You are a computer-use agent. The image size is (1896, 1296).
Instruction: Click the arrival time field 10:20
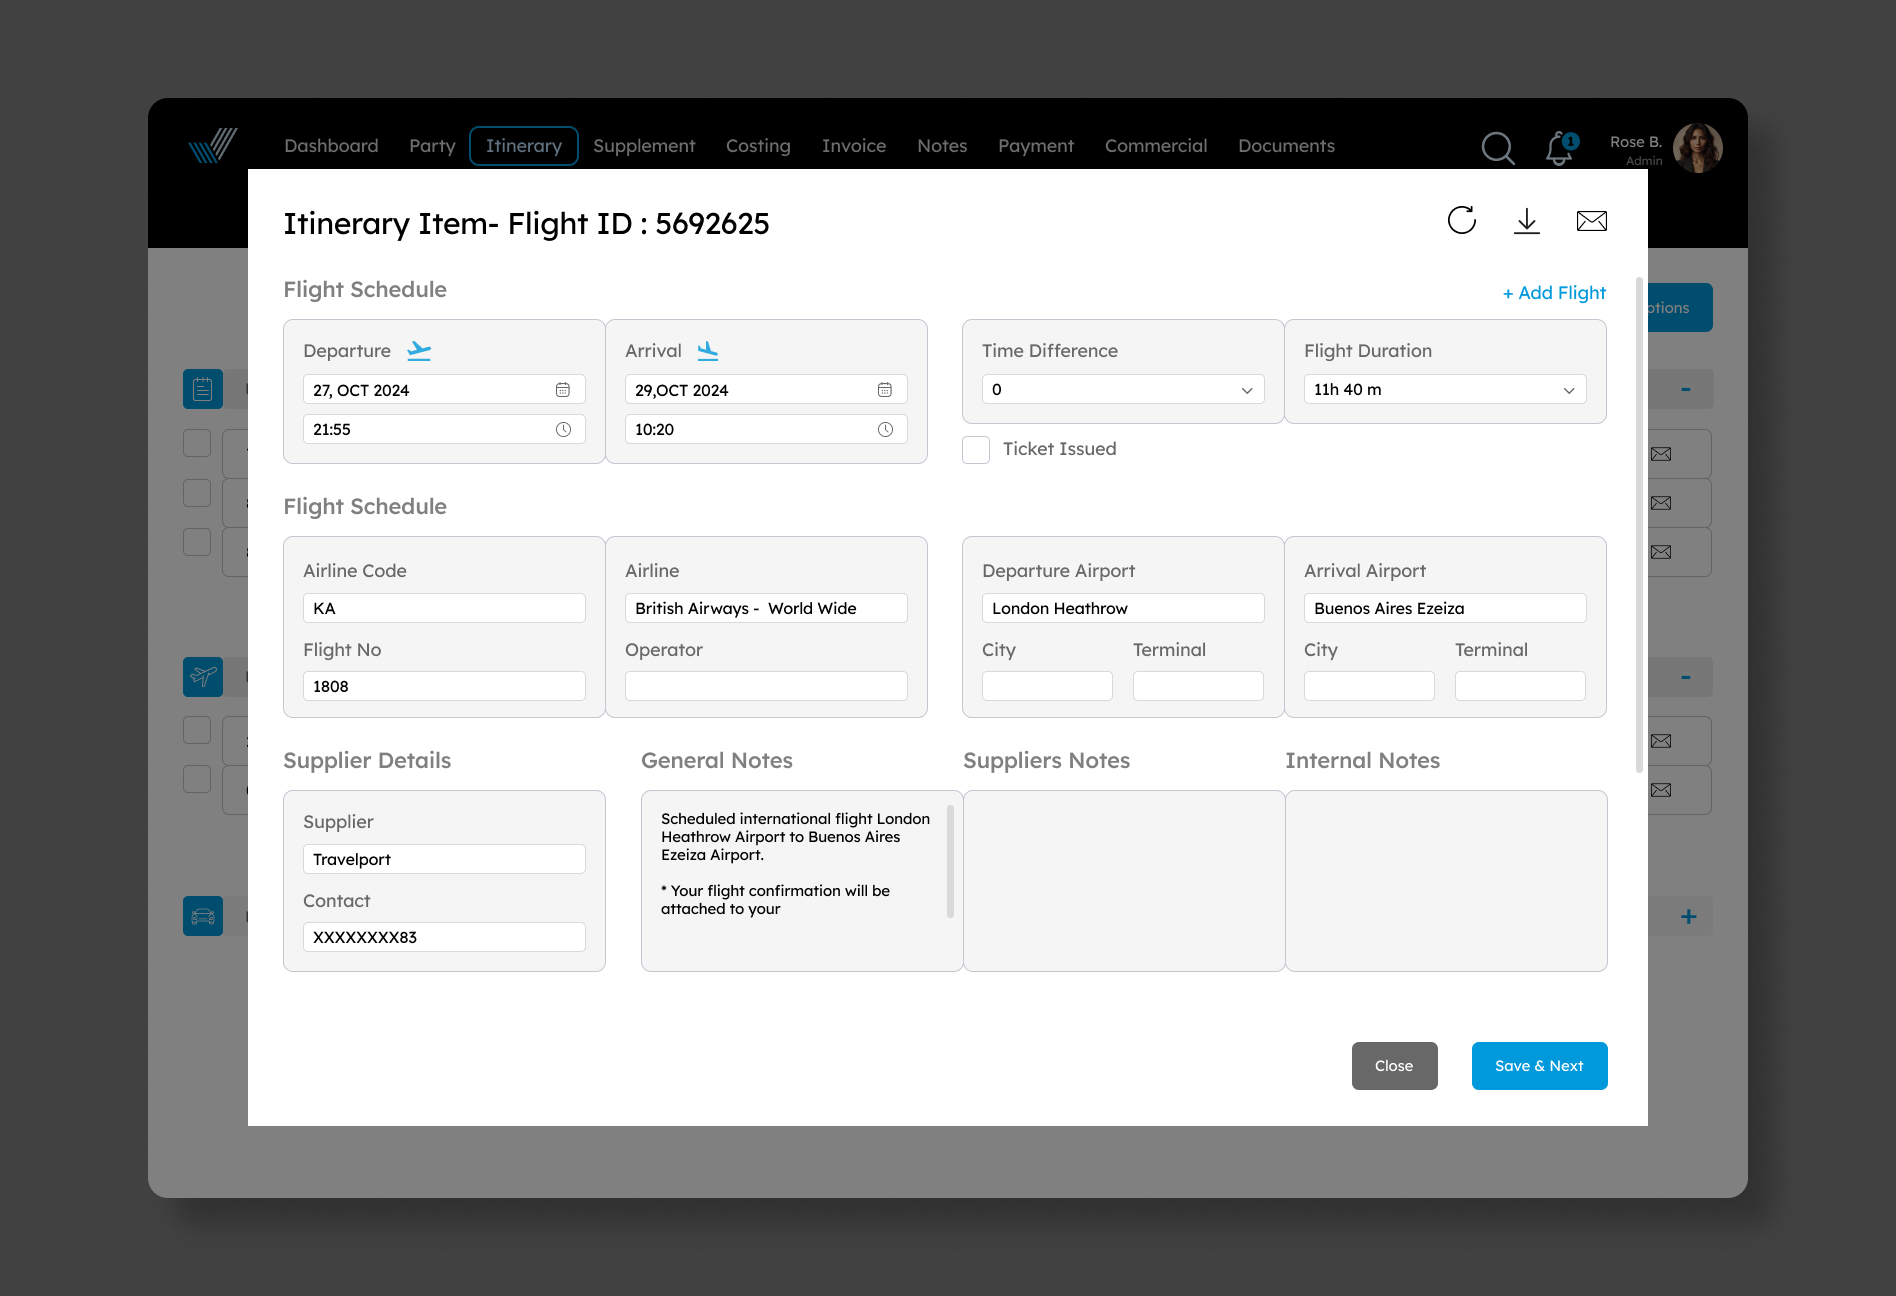[766, 429]
